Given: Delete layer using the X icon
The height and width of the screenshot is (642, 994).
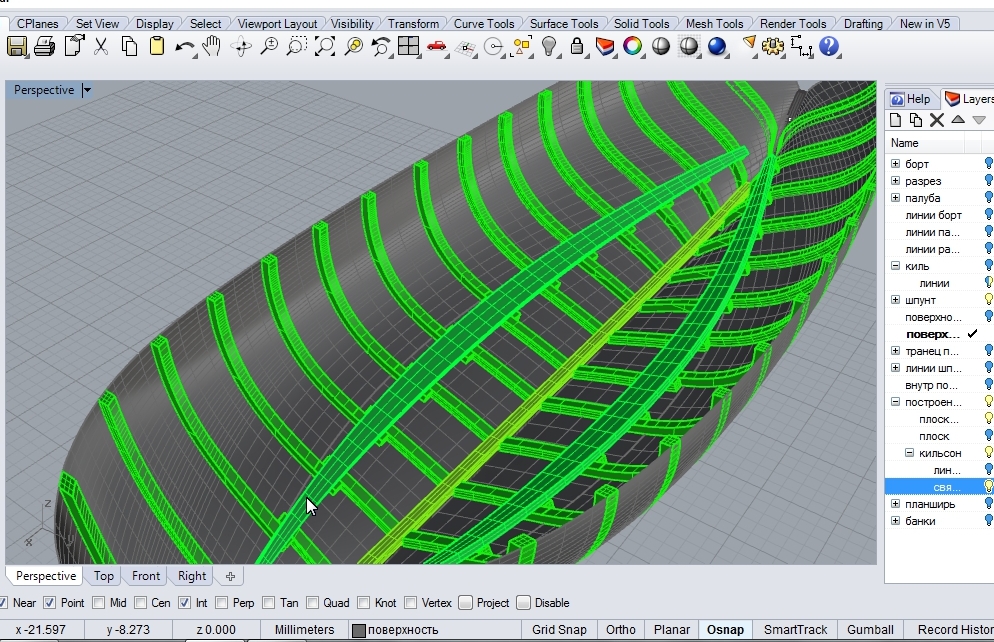Looking at the screenshot, I should pos(937,120).
